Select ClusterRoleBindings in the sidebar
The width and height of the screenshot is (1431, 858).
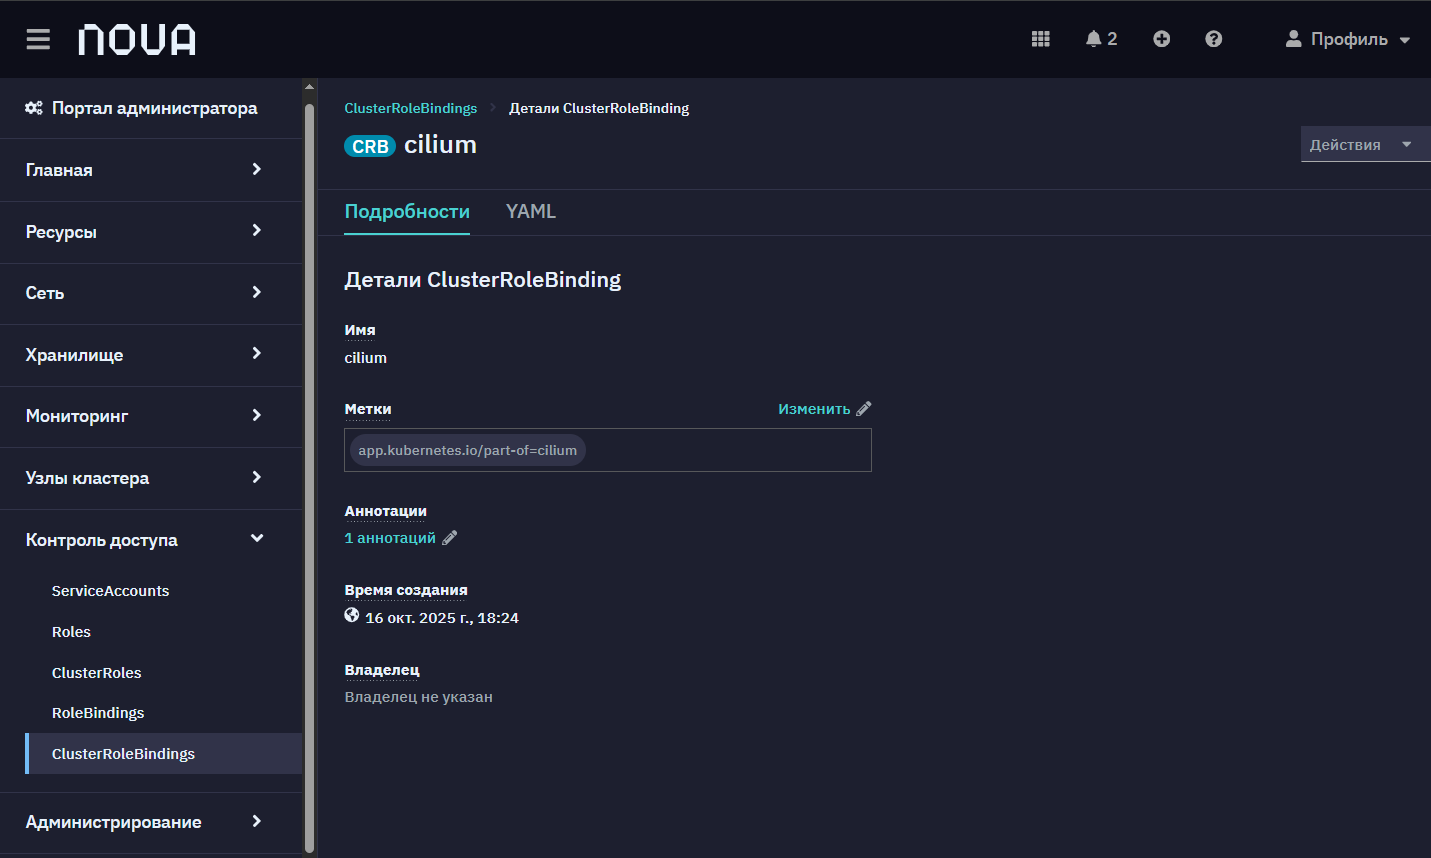163,754
